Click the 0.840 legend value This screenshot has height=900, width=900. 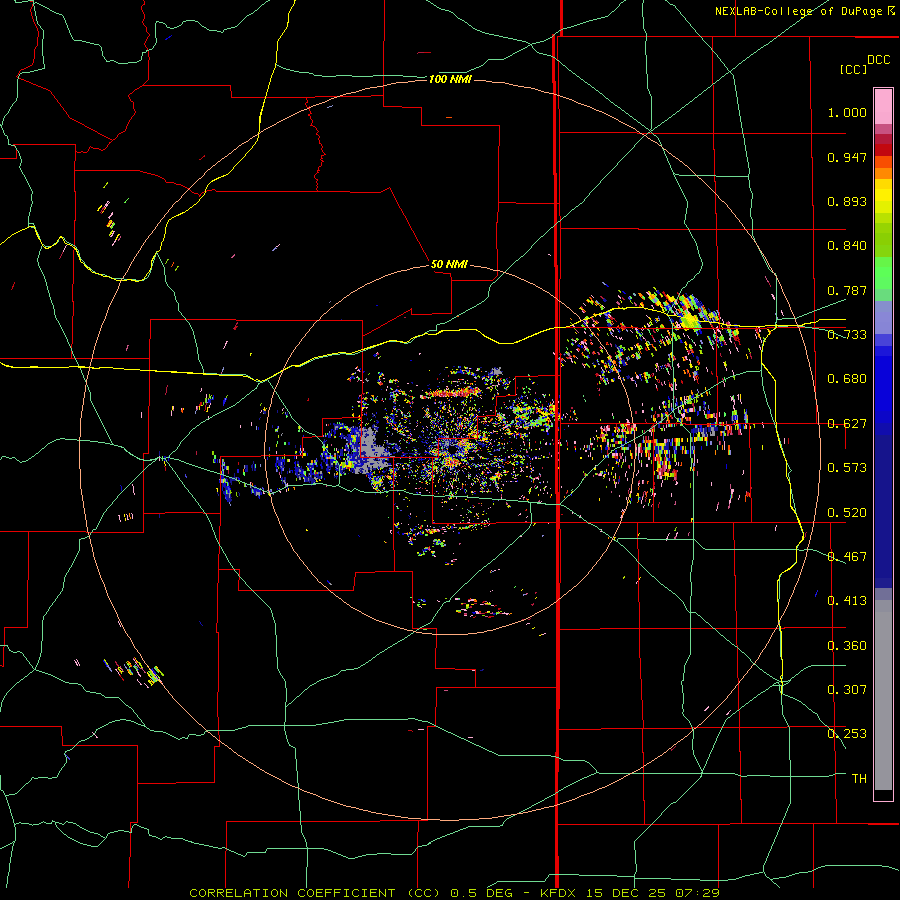[x=847, y=246]
